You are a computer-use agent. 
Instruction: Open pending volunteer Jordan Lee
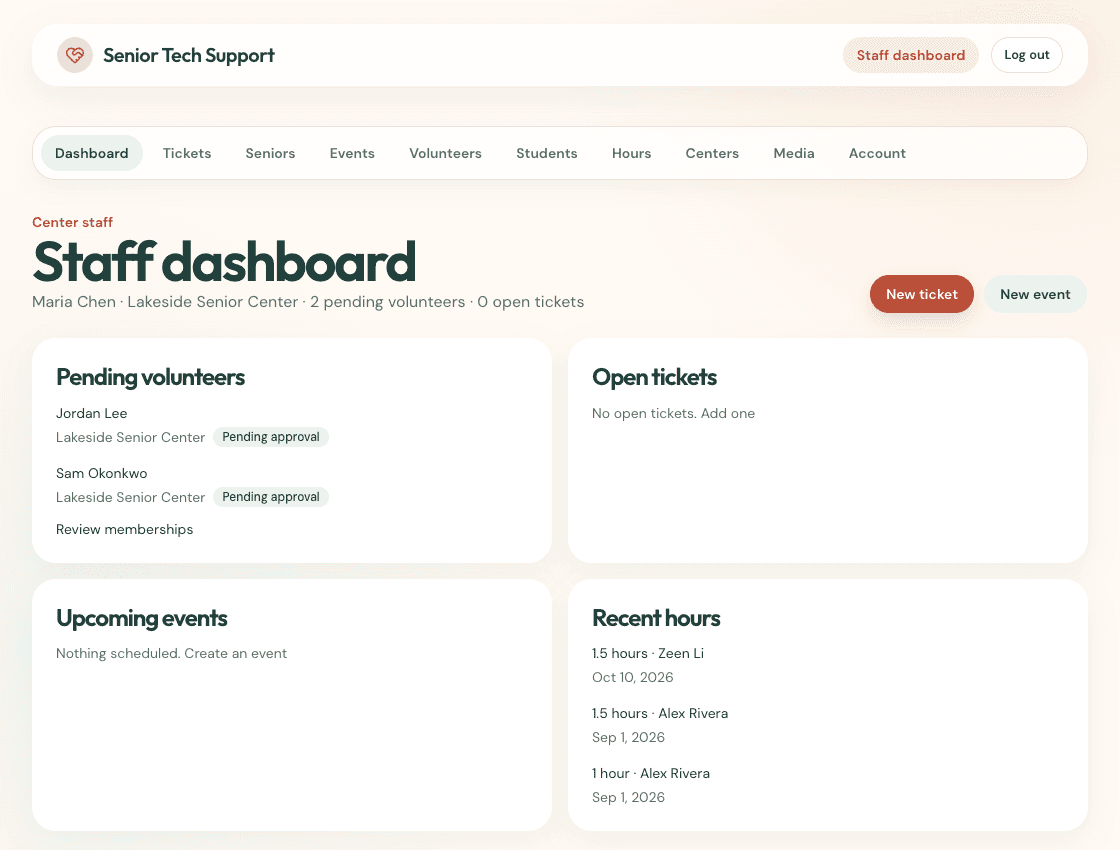[x=91, y=414]
